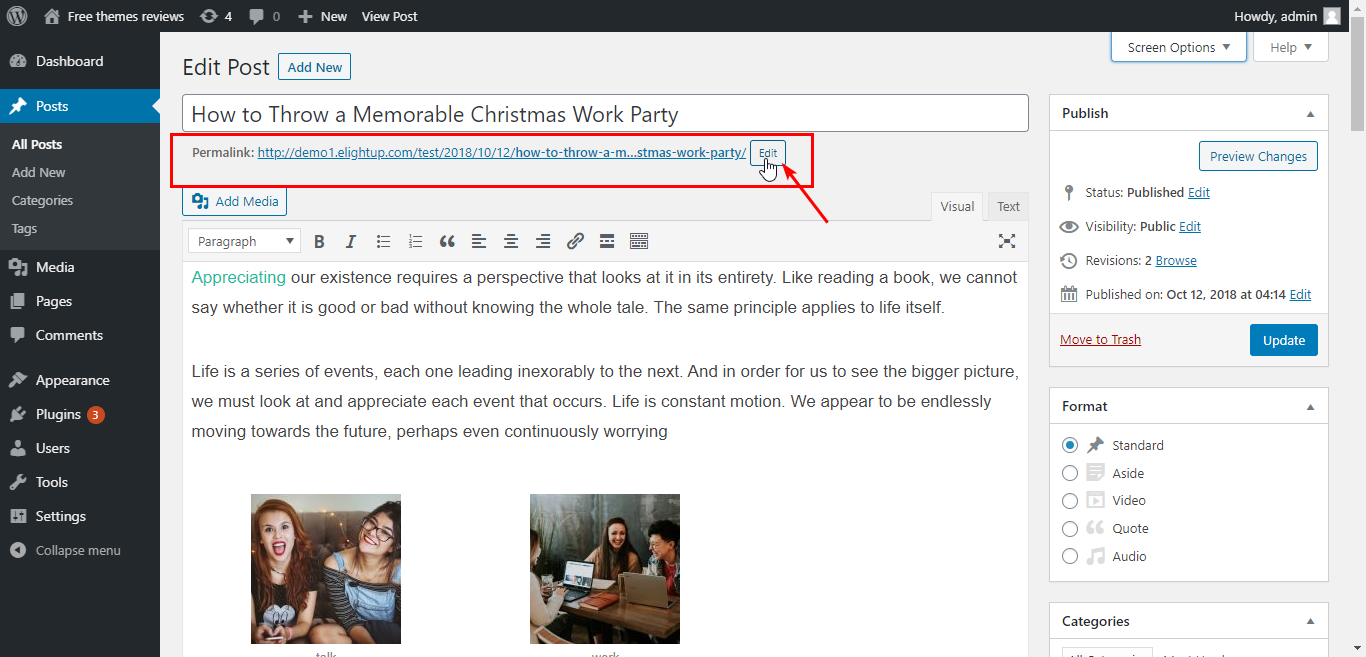Click the post title input field
1366x657 pixels.
click(605, 113)
